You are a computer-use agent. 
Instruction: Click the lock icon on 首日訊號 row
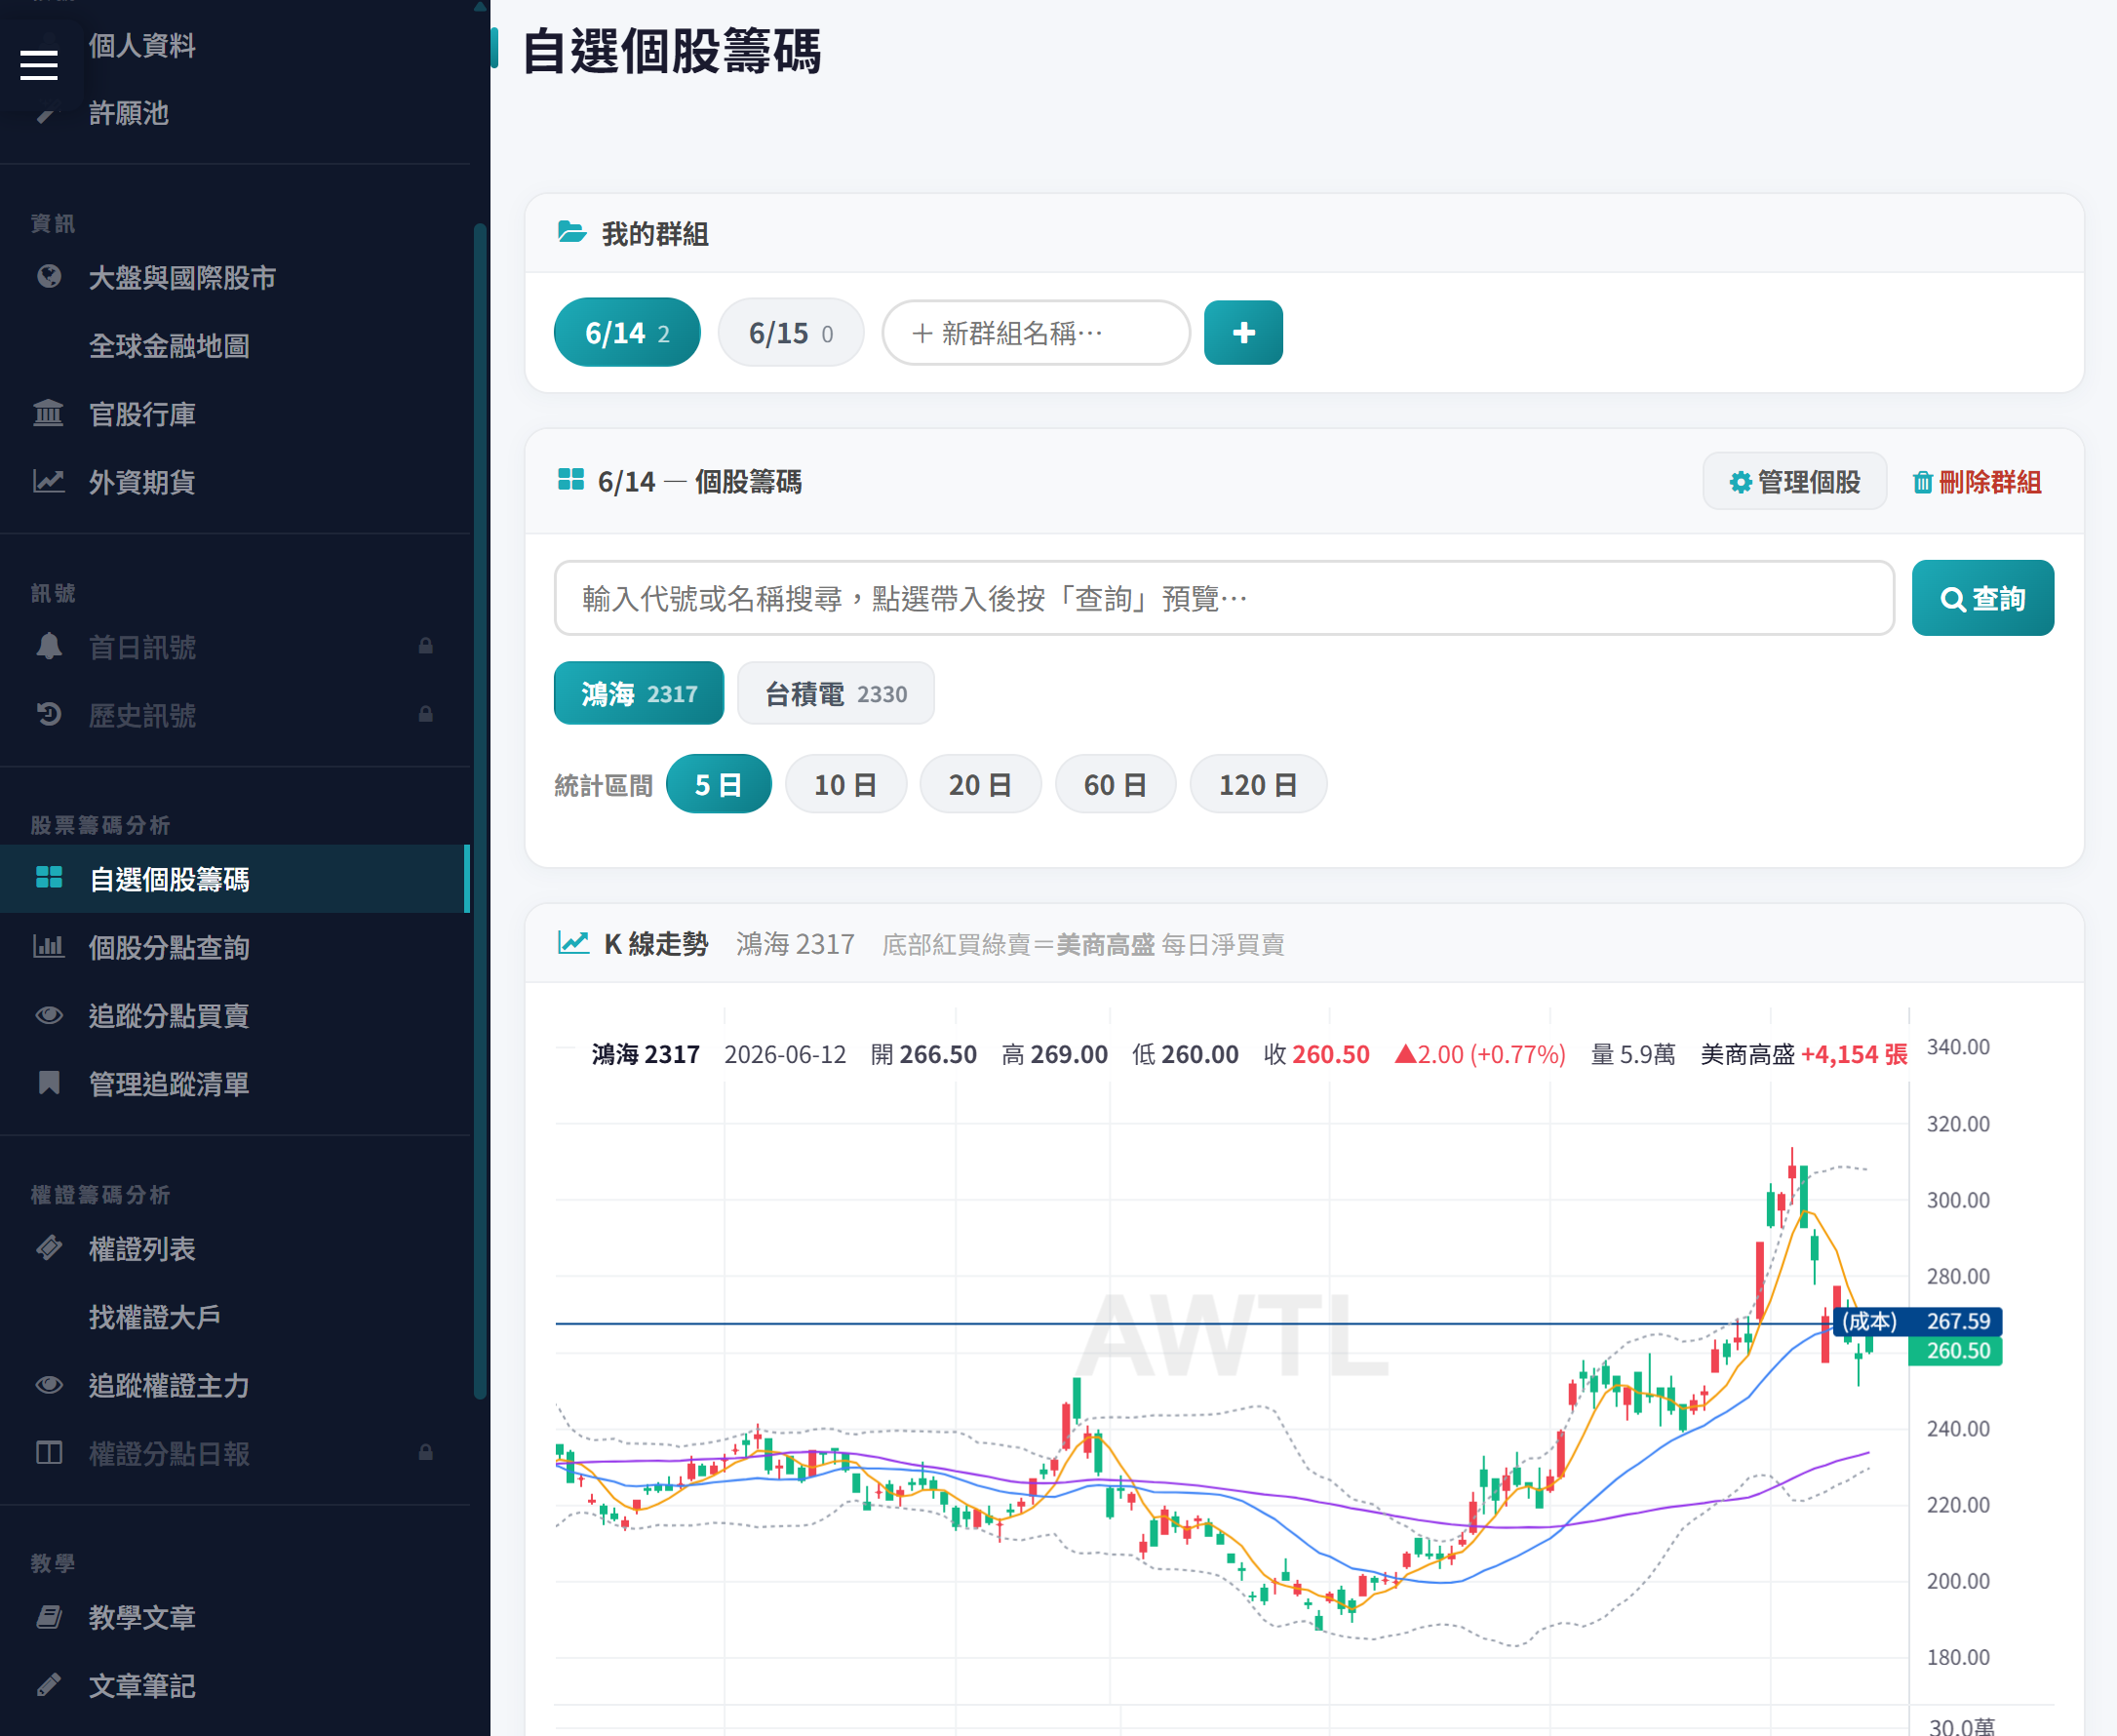point(425,646)
